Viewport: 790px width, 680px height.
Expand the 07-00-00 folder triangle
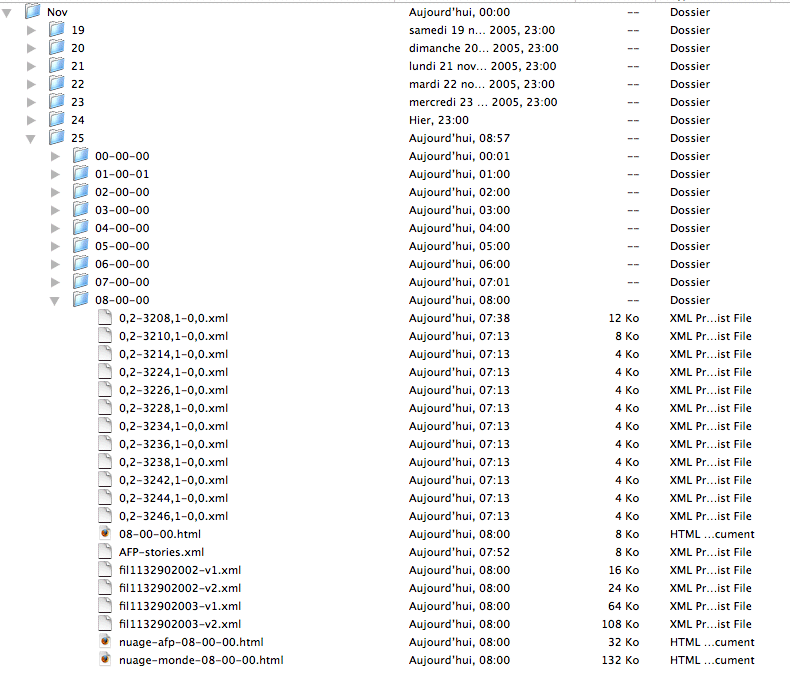(x=55, y=282)
